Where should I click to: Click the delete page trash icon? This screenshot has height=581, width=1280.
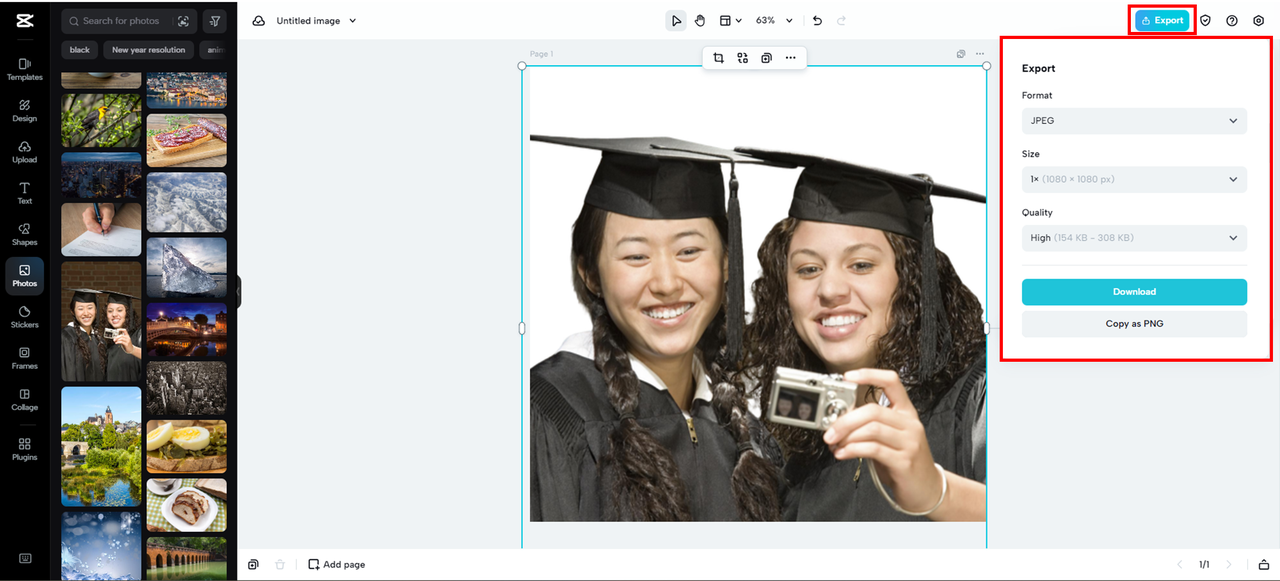280,565
